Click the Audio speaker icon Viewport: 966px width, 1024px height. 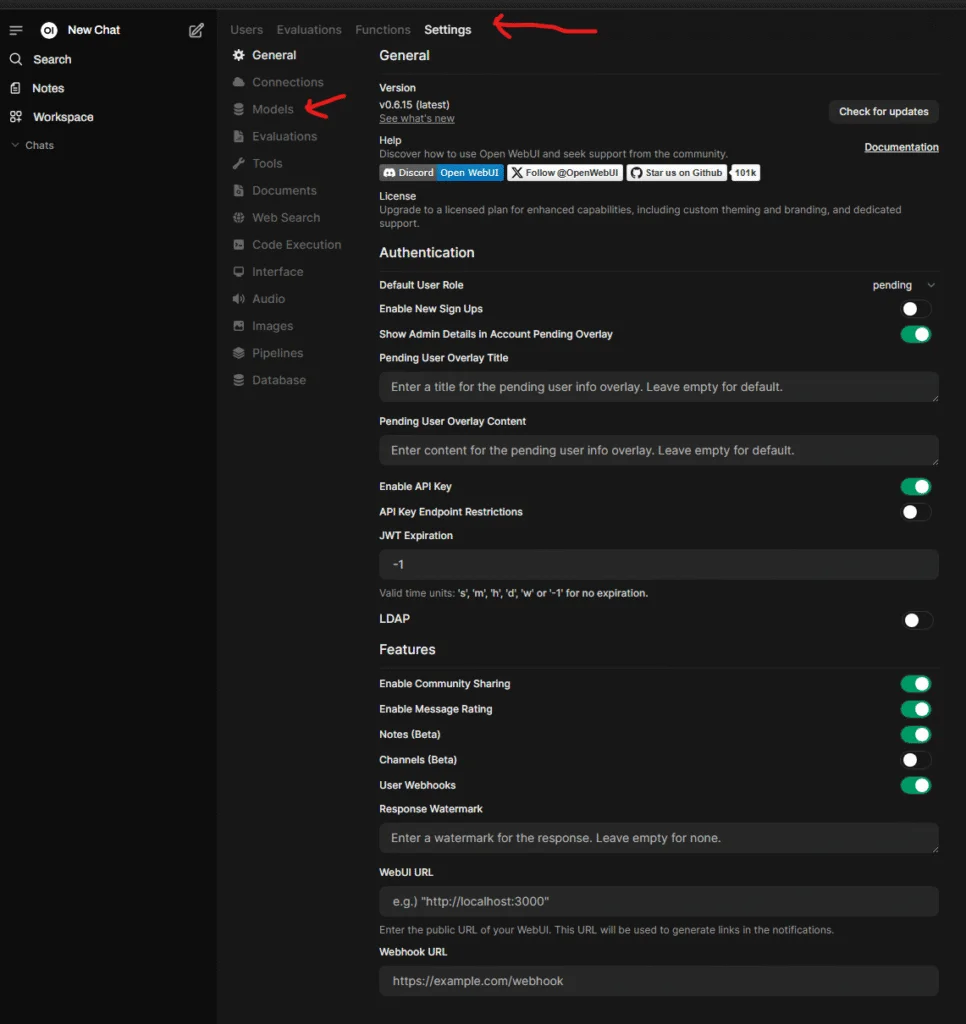coord(239,299)
